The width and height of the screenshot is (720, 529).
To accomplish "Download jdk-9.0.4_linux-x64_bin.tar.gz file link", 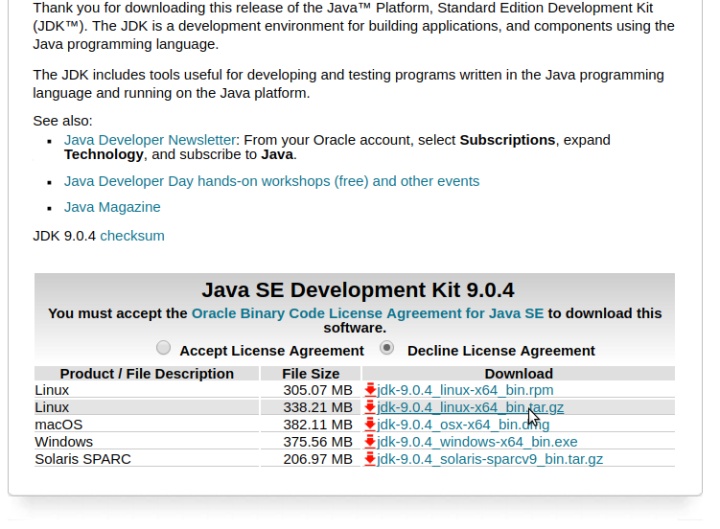I will coord(470,407).
